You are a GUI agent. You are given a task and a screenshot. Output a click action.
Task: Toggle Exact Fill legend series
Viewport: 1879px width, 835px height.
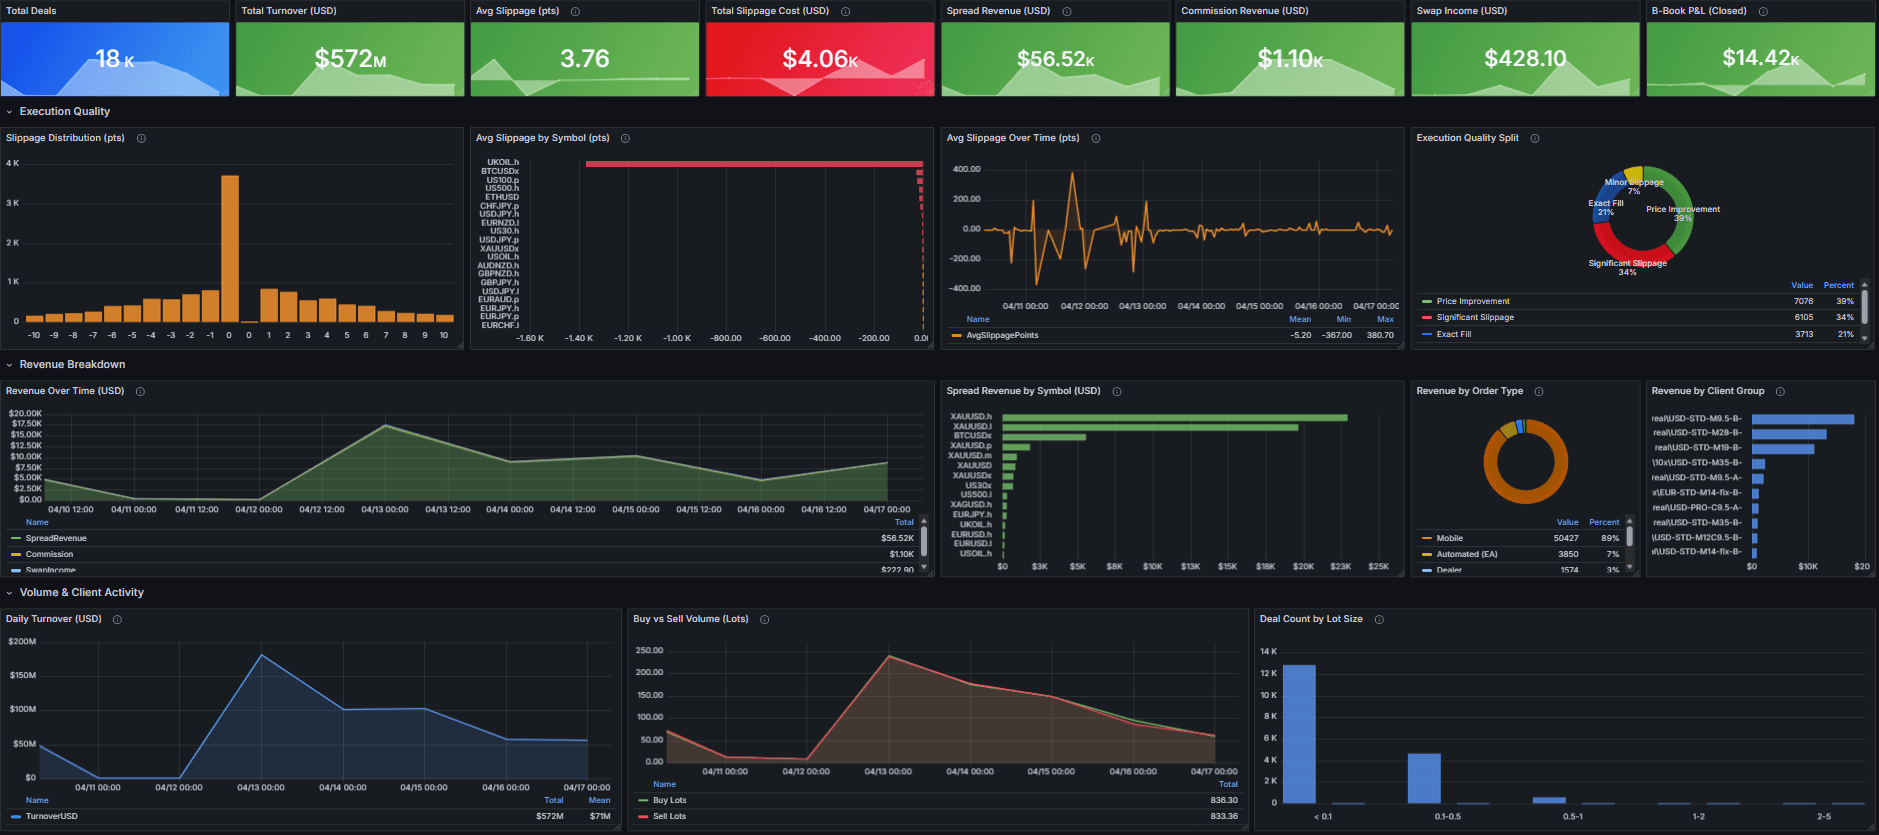pyautogui.click(x=1453, y=334)
